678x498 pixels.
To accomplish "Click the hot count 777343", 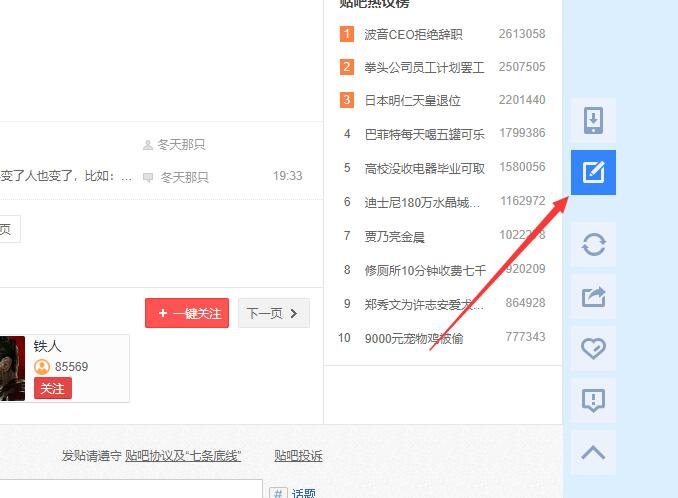I will point(525,337).
